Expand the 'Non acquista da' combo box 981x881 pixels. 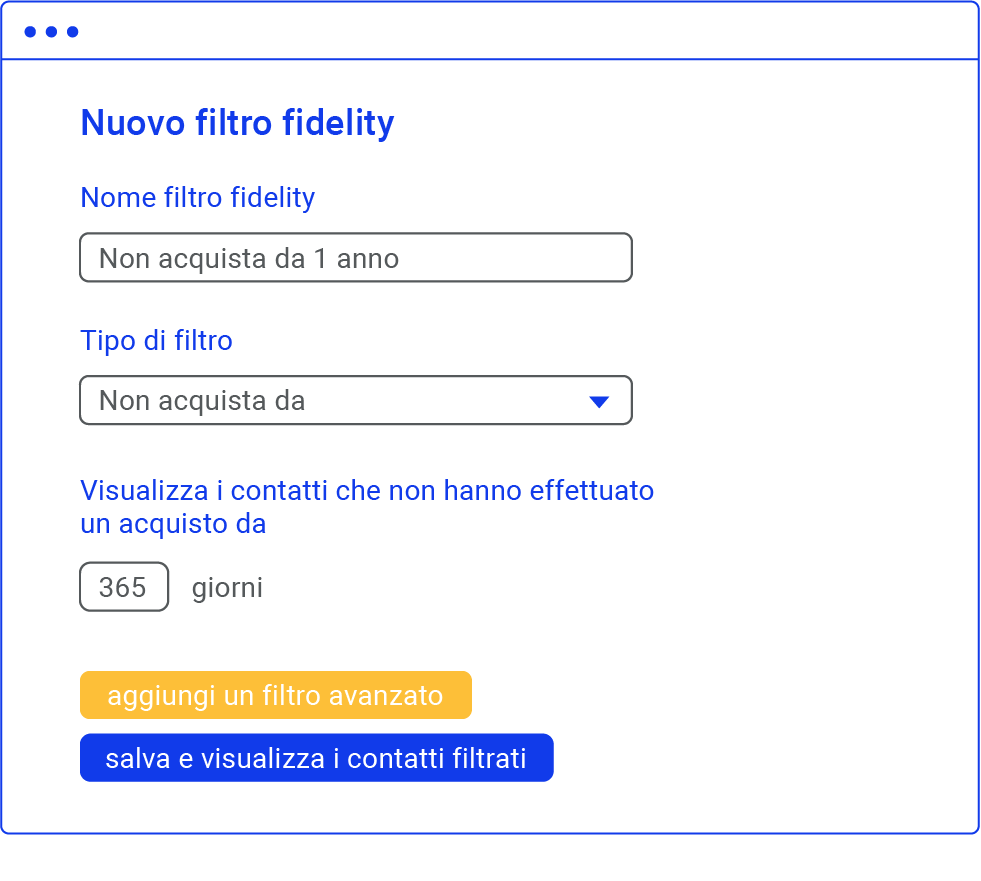click(x=355, y=400)
